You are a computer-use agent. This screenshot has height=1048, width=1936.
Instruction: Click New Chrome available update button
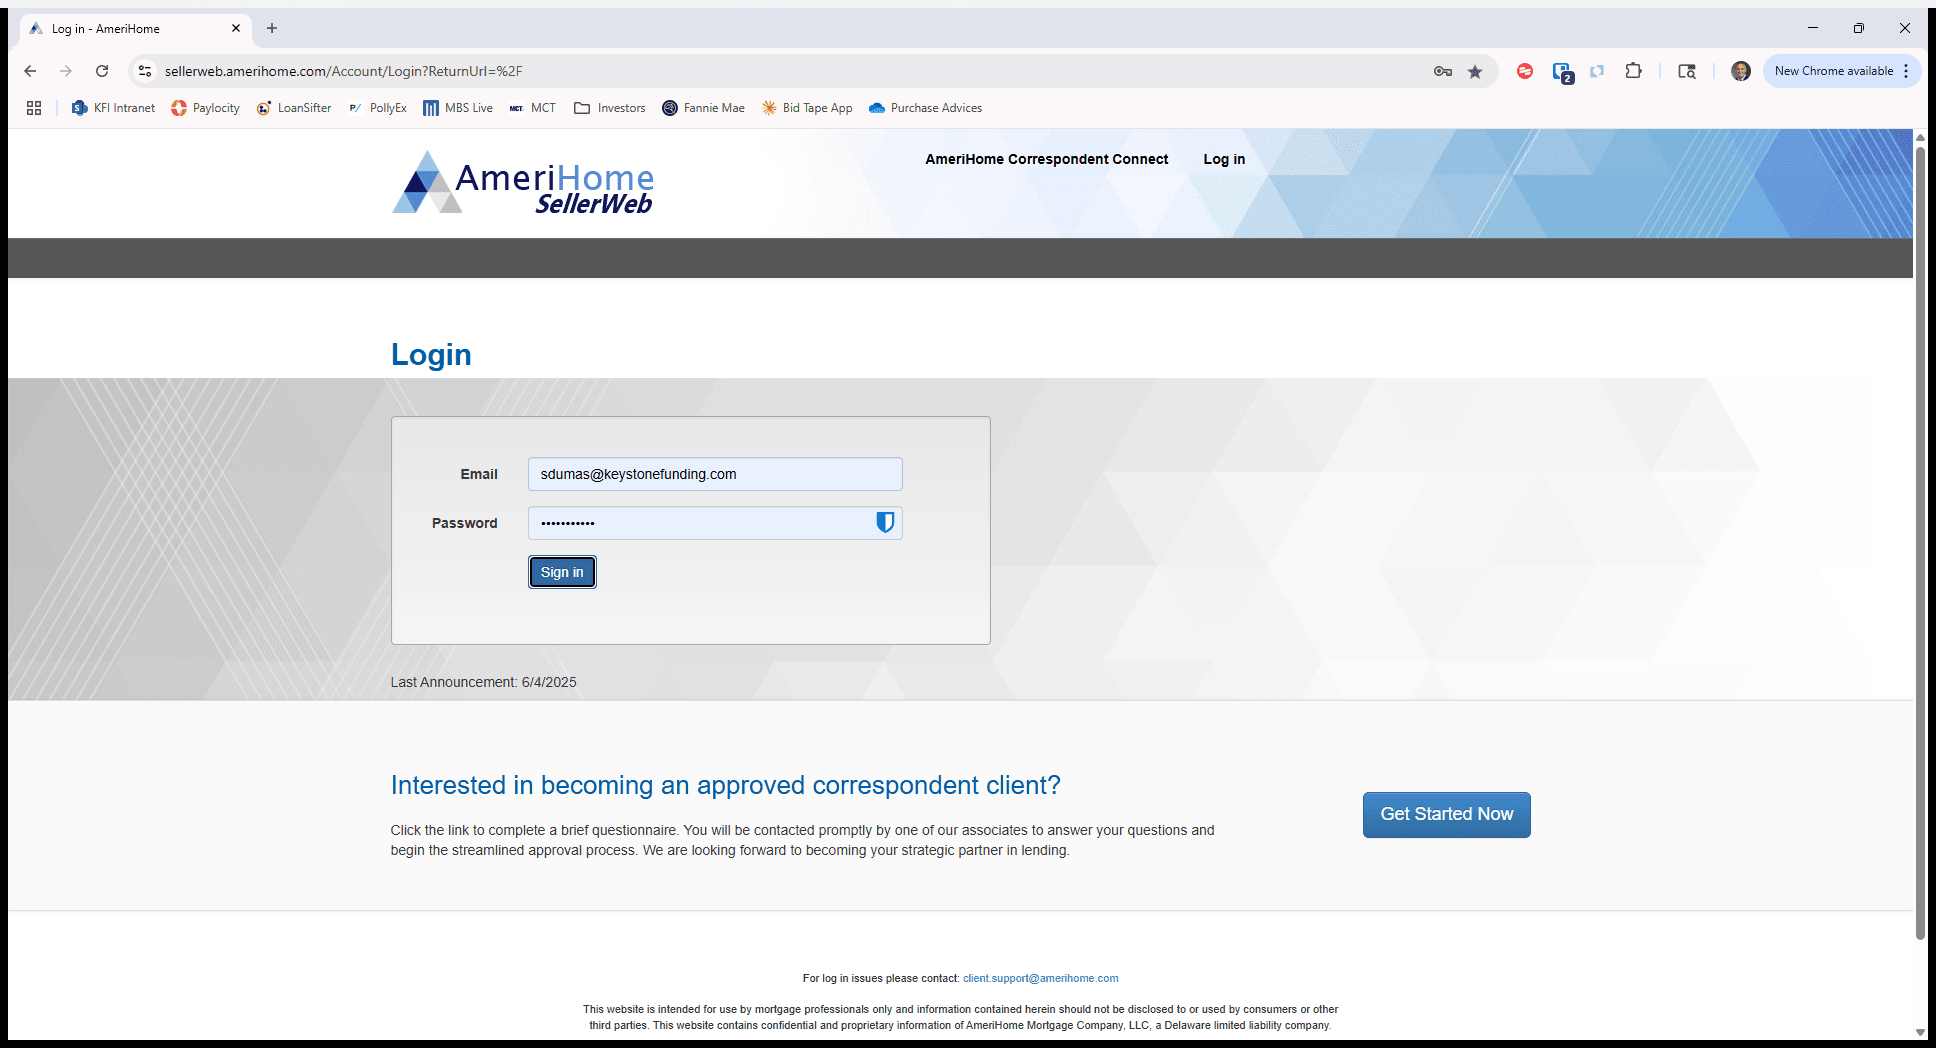[x=1833, y=71]
